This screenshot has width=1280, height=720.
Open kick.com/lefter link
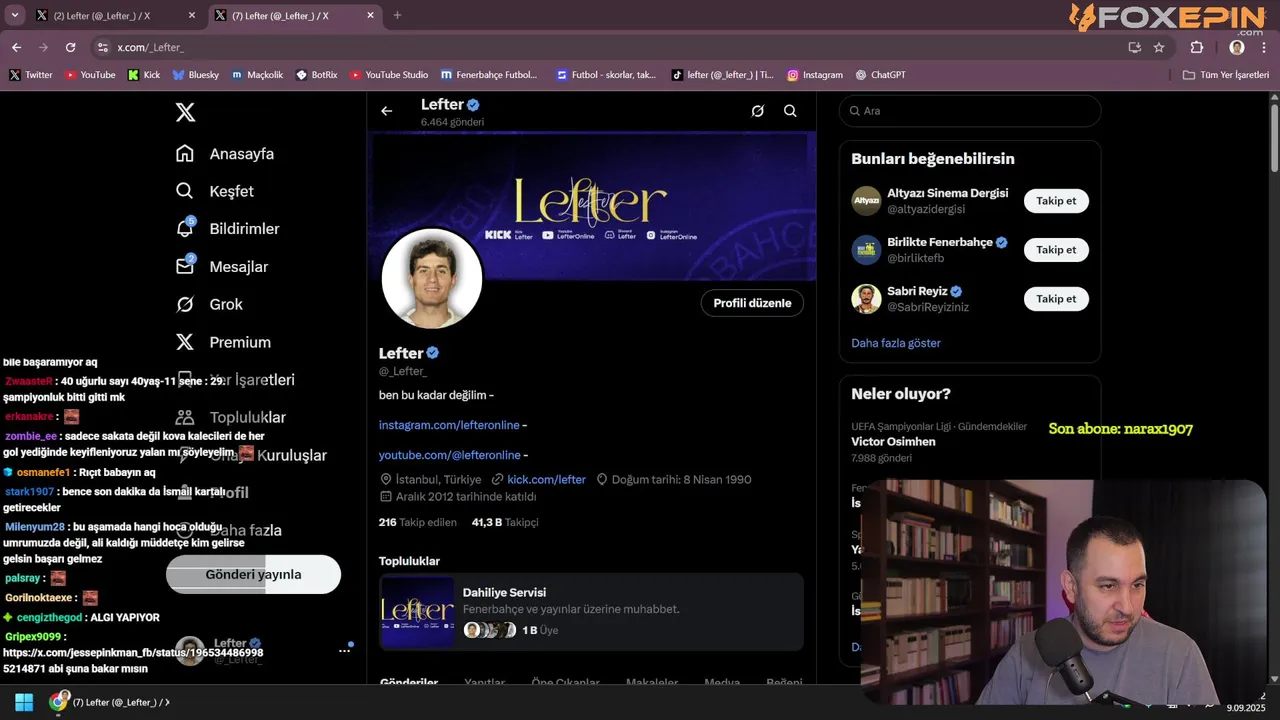[x=546, y=479]
